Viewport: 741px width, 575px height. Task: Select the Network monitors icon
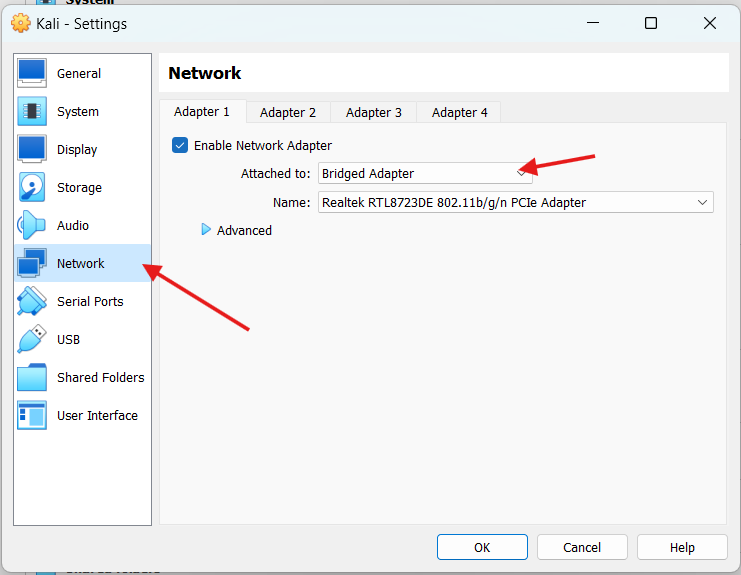click(x=32, y=263)
